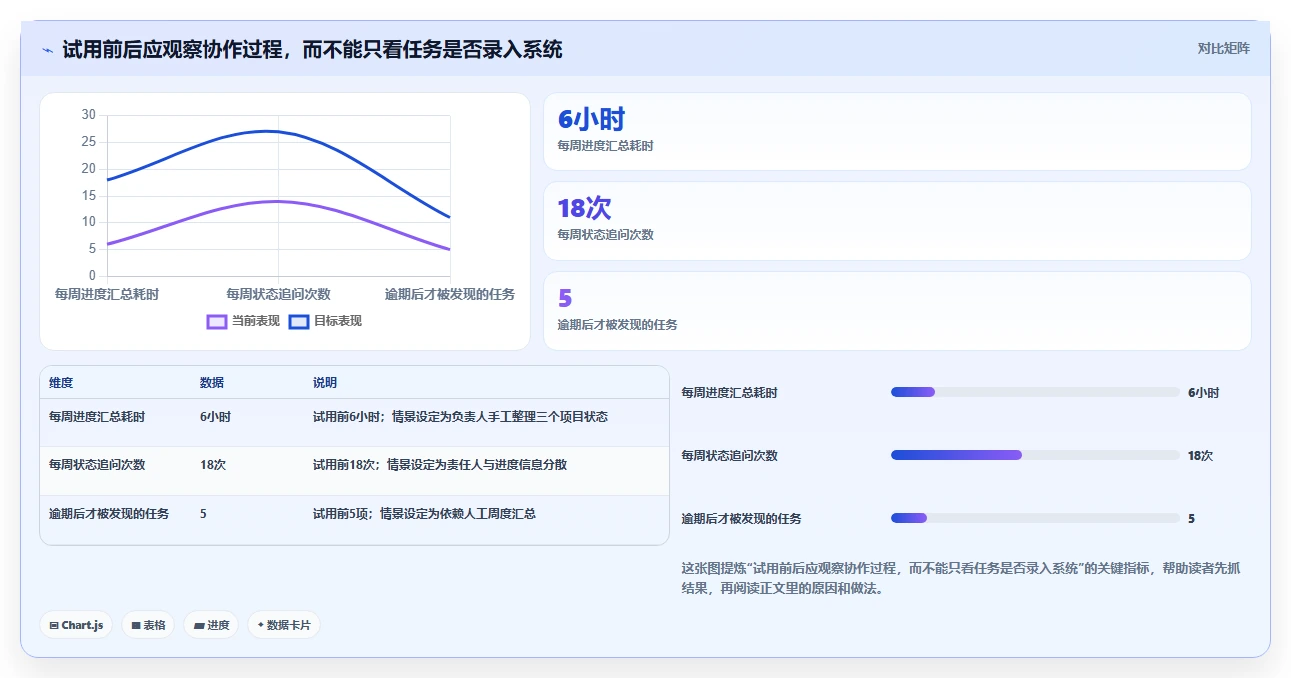This screenshot has height=678, width=1291.
Task: Click the 数据 column header
Action: click(212, 383)
